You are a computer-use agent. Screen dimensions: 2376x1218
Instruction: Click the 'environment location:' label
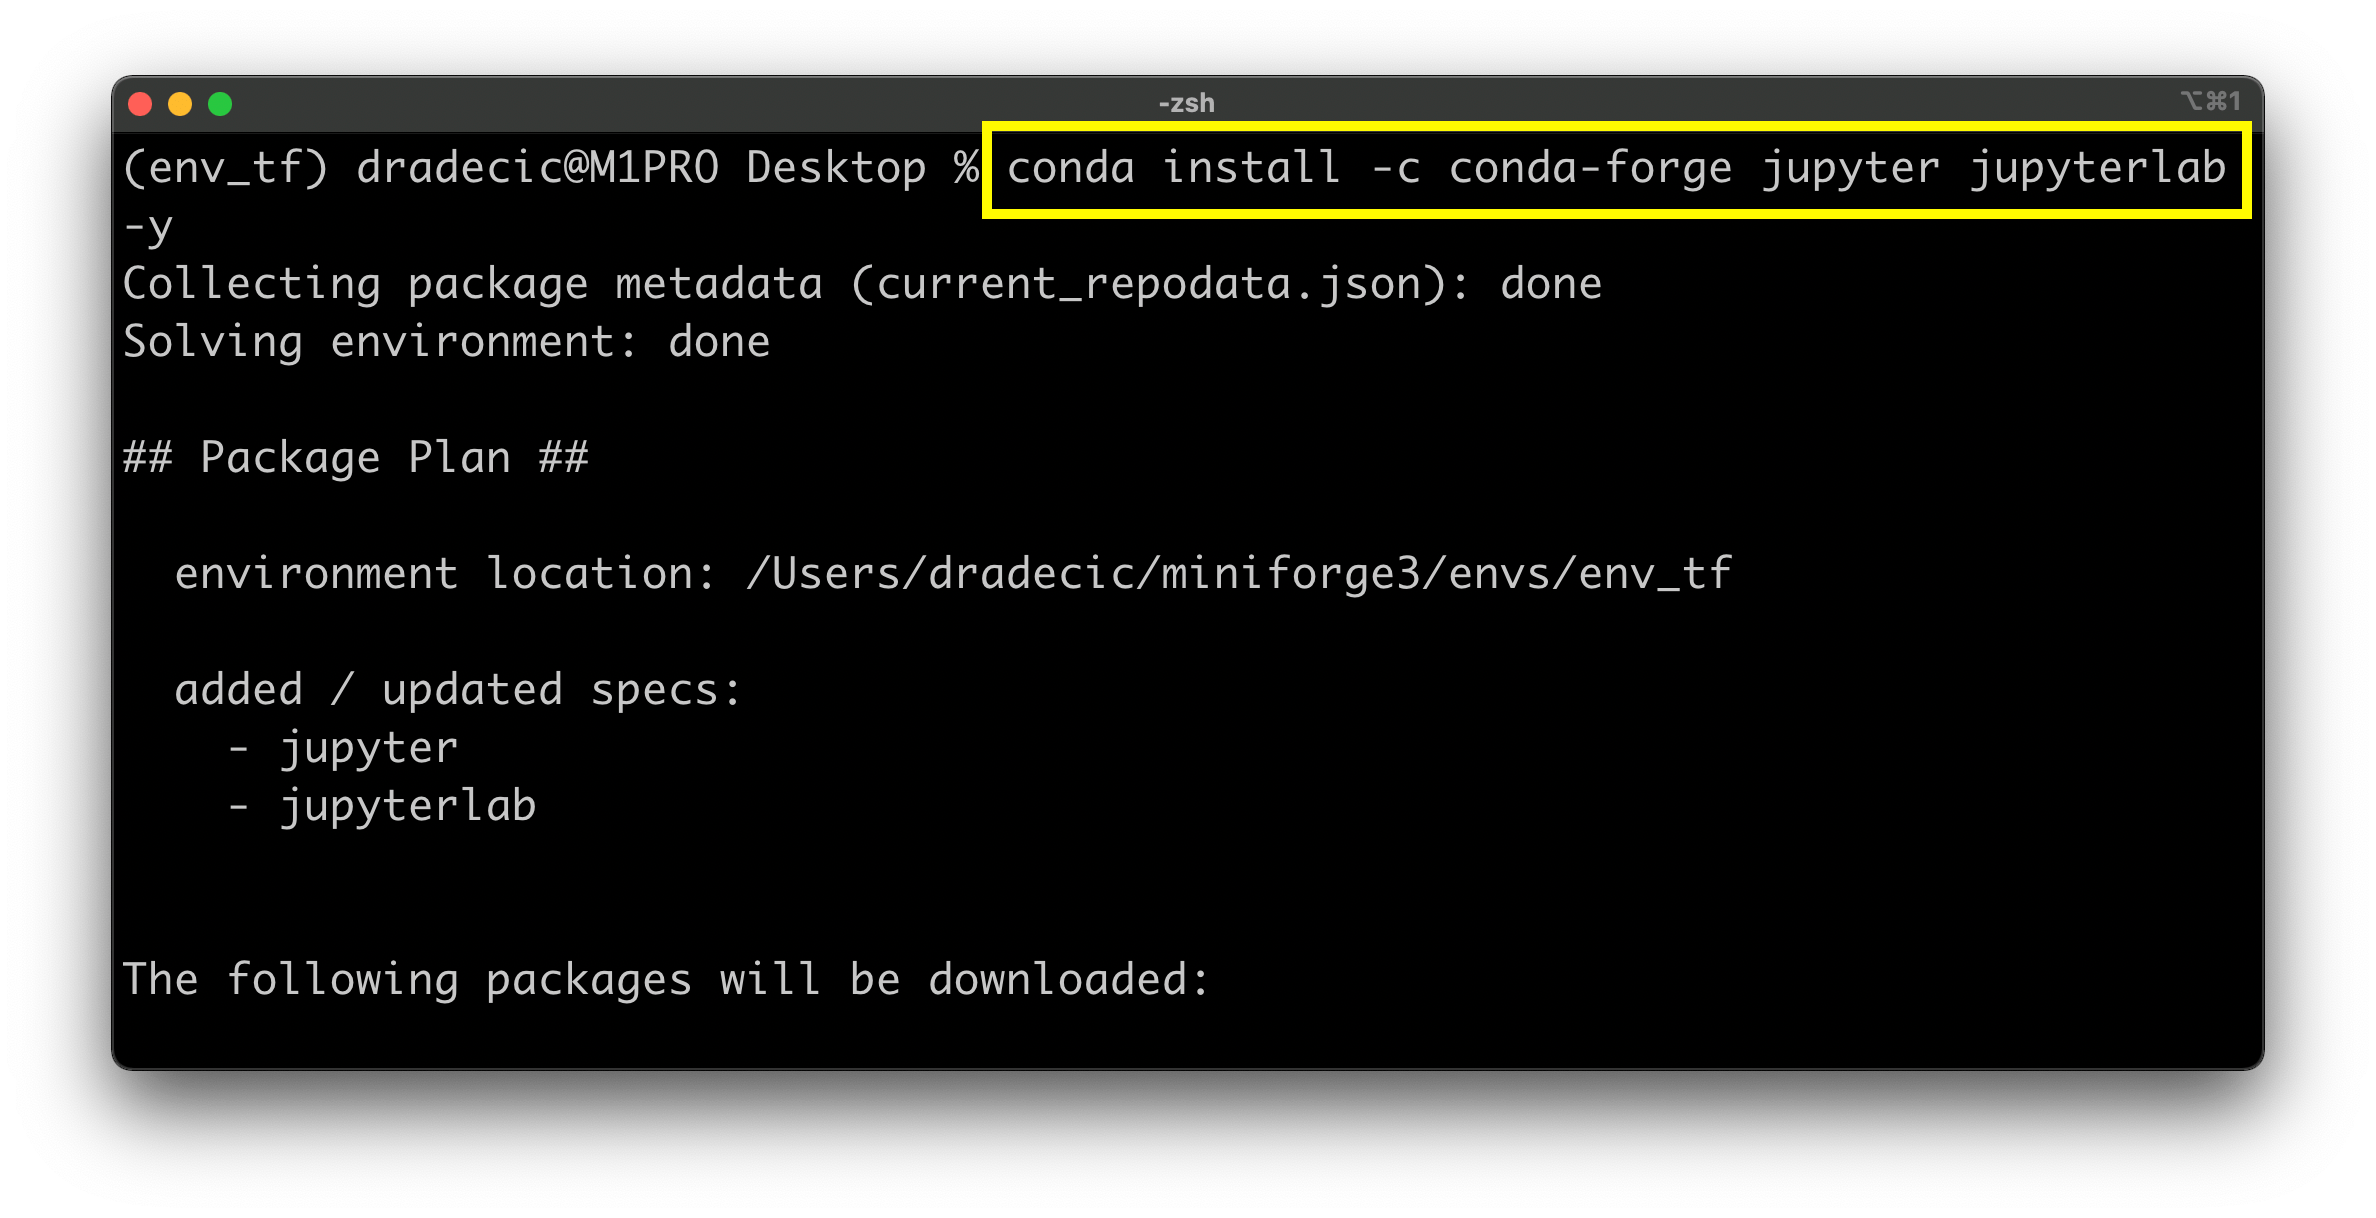click(445, 574)
